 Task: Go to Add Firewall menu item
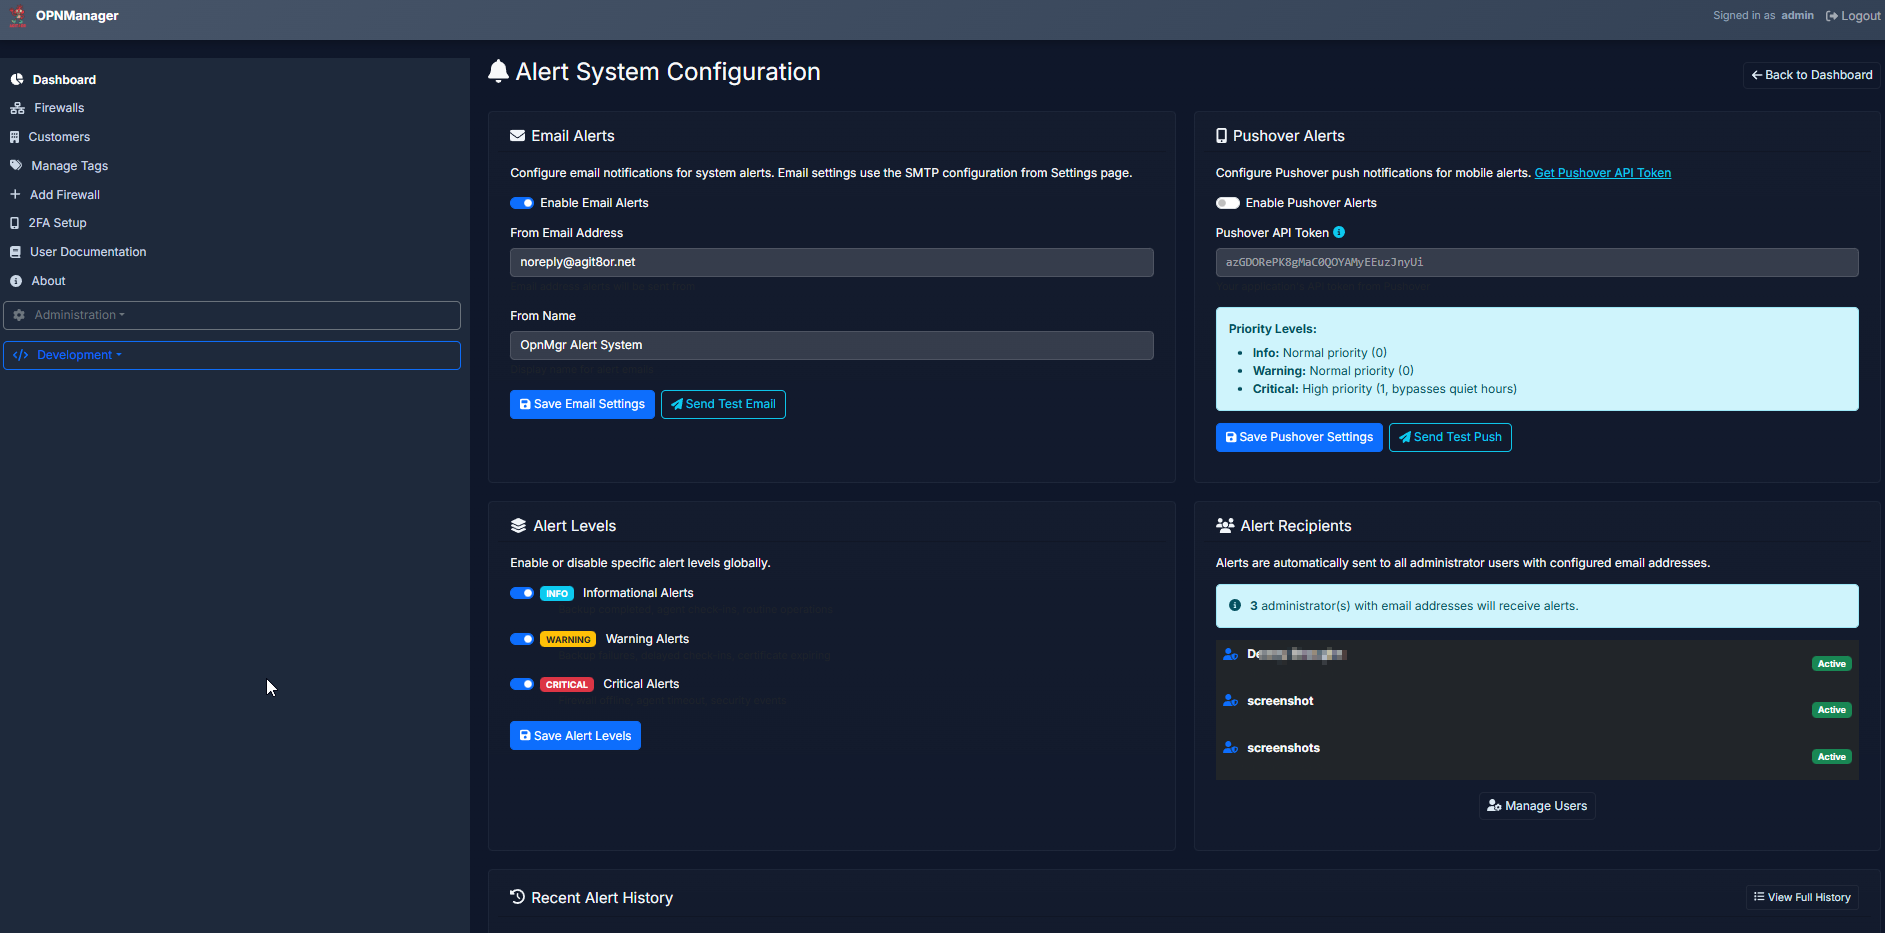[64, 195]
